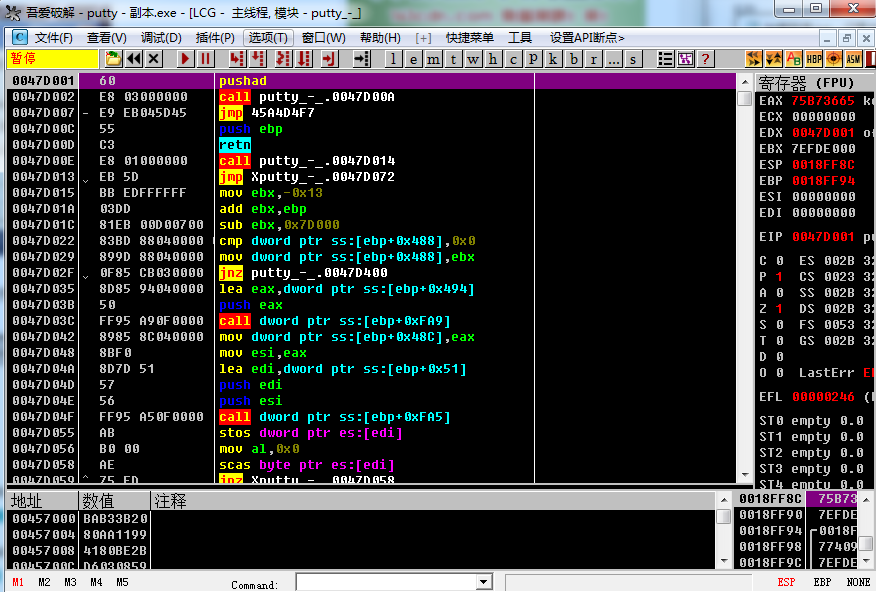Close the debugged program with the X icon
This screenshot has width=876, height=592.
point(153,59)
